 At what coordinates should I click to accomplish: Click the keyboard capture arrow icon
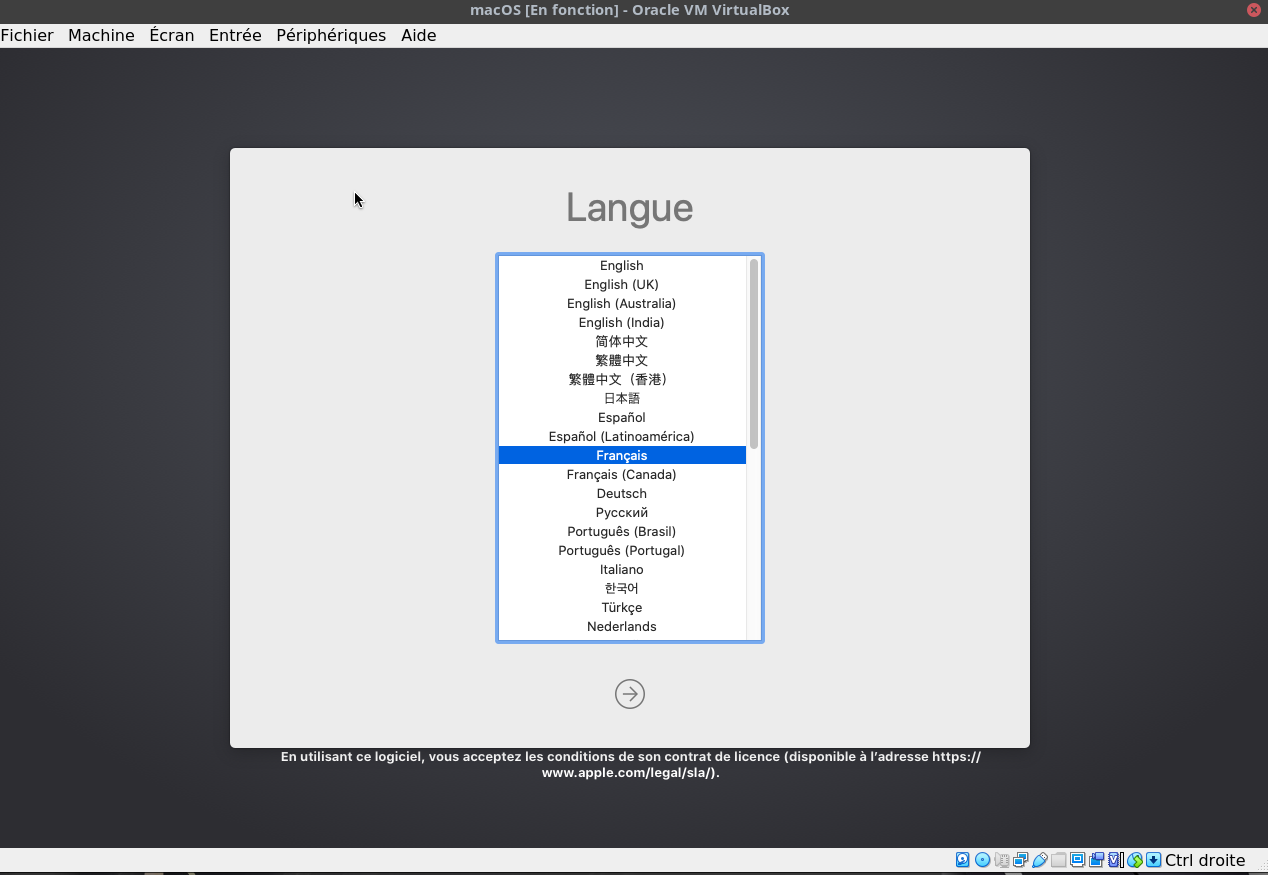tap(1153, 860)
